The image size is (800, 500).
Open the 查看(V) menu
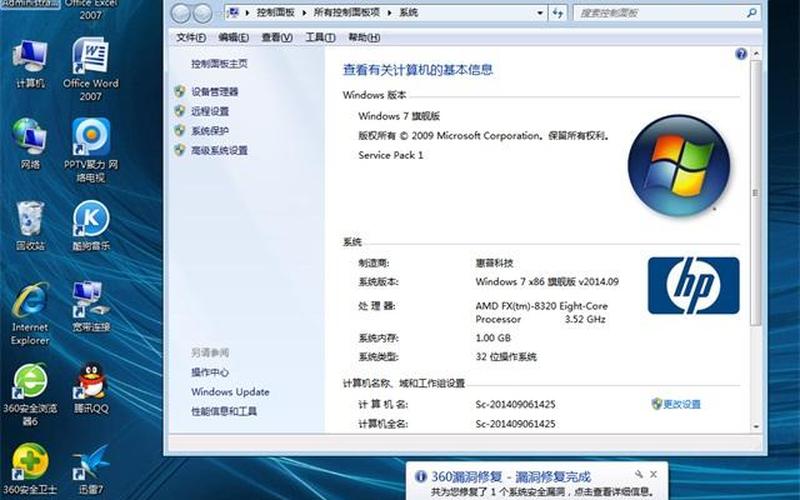(277, 37)
